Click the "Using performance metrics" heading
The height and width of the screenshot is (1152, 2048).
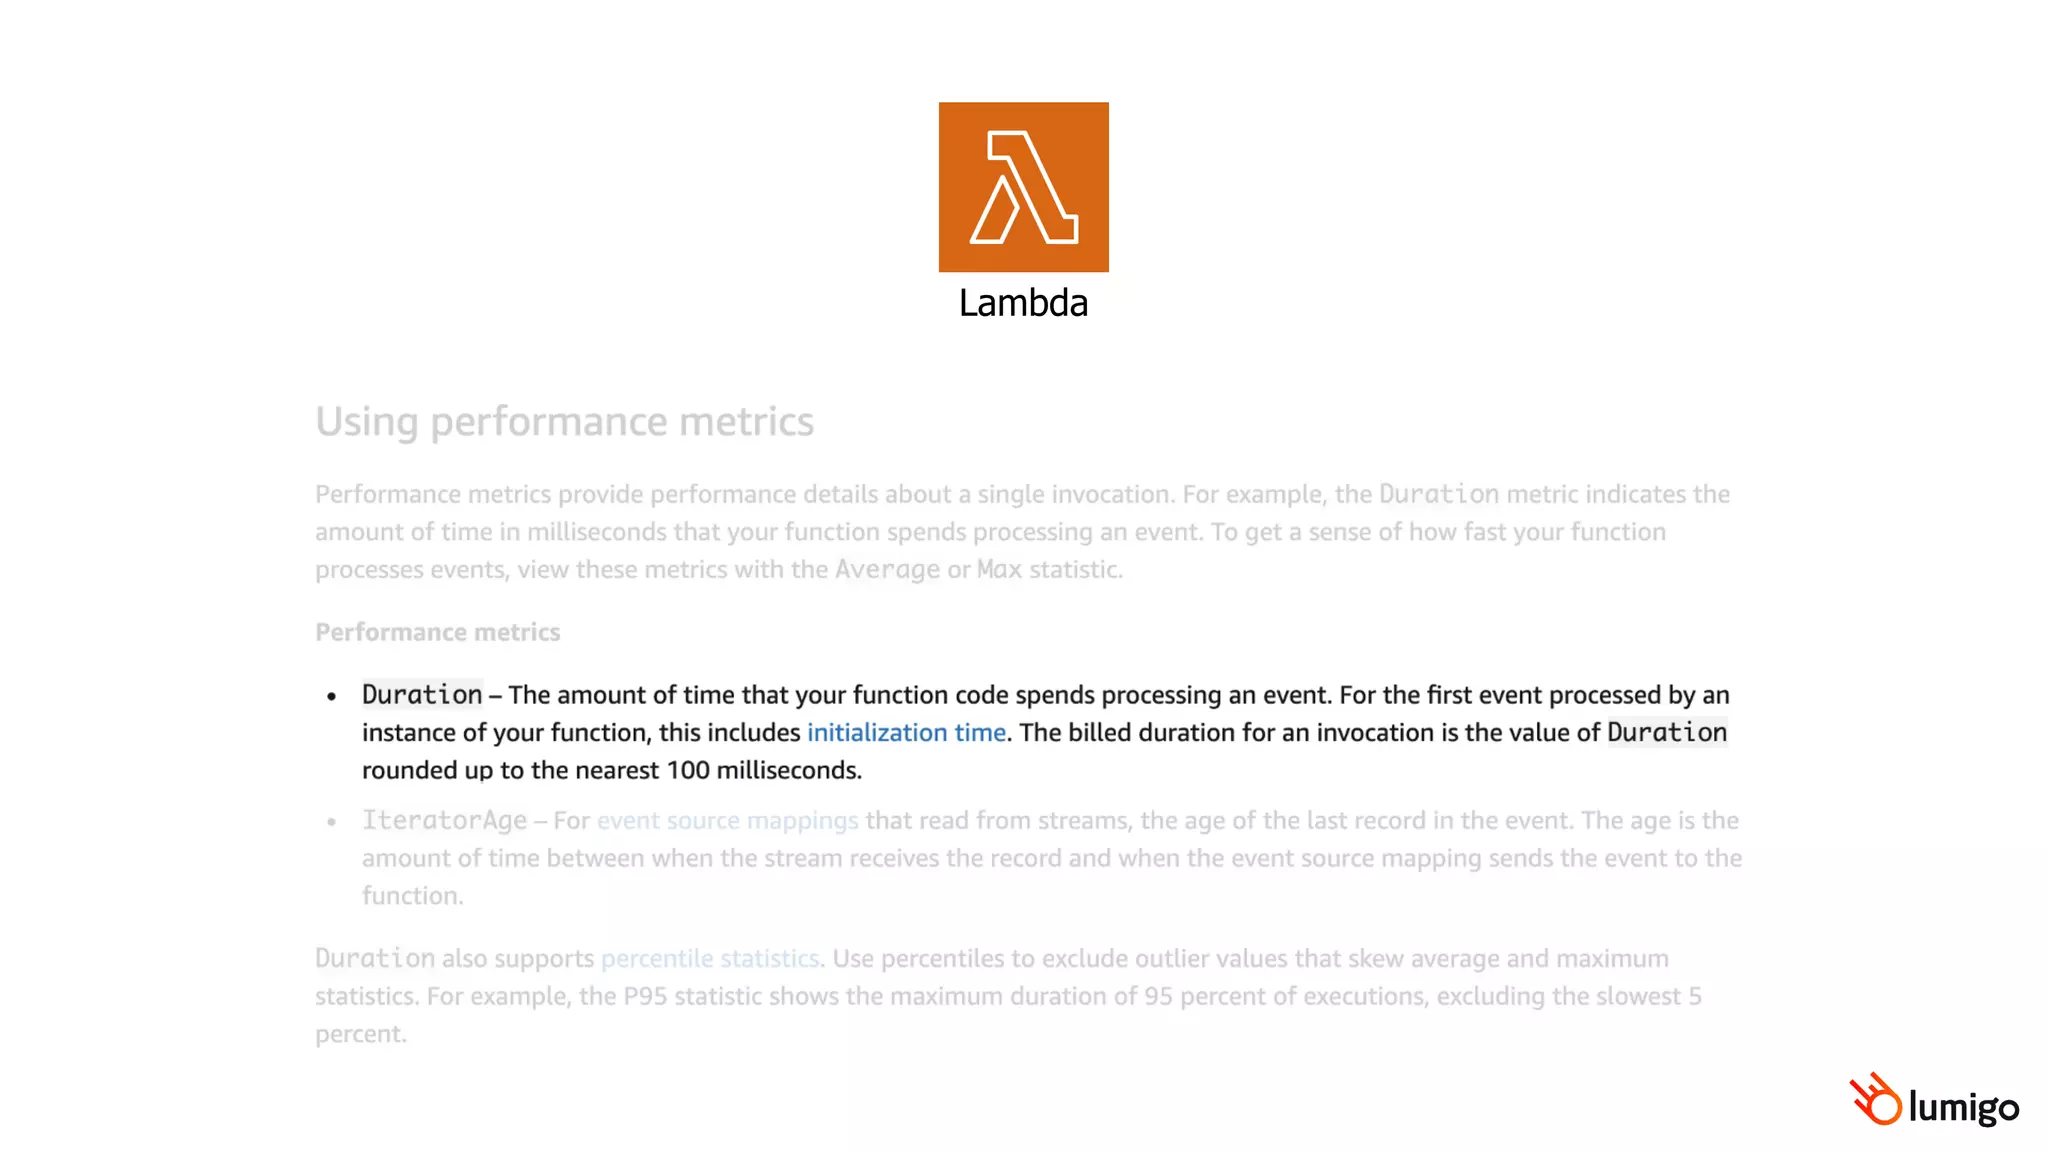564,421
